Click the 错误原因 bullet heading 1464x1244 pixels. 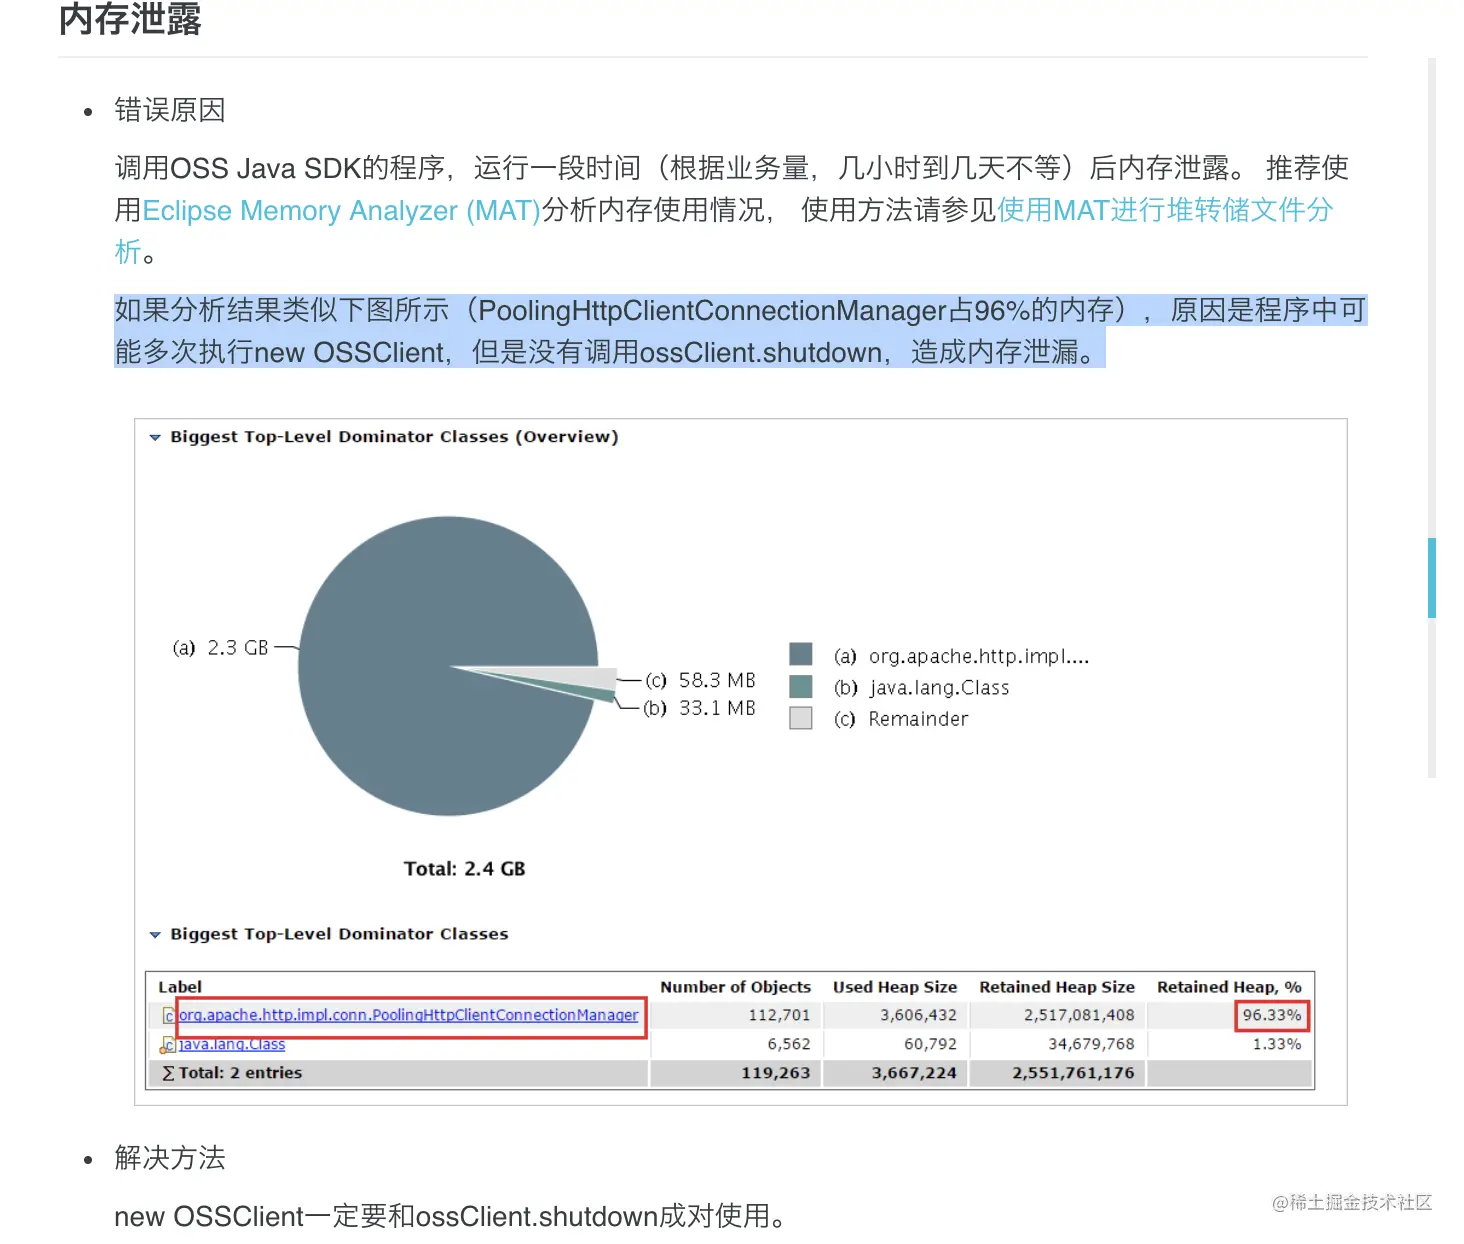170,110
